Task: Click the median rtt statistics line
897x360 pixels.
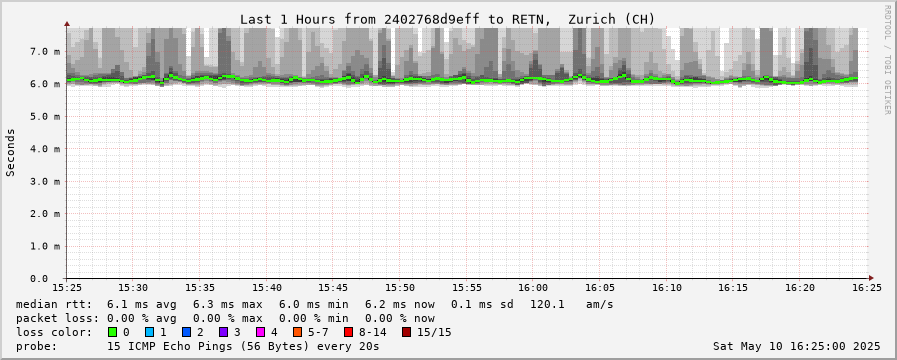Action: click(x=315, y=304)
